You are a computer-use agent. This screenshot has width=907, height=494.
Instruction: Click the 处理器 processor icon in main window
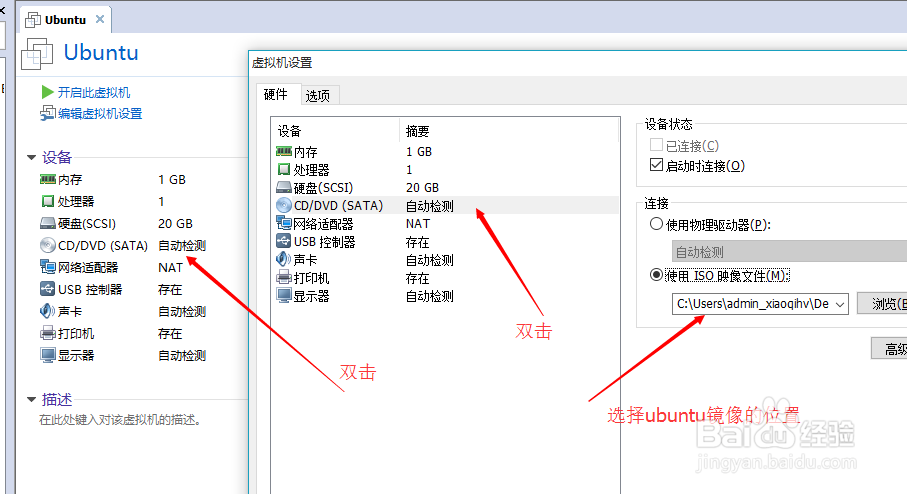coord(47,201)
